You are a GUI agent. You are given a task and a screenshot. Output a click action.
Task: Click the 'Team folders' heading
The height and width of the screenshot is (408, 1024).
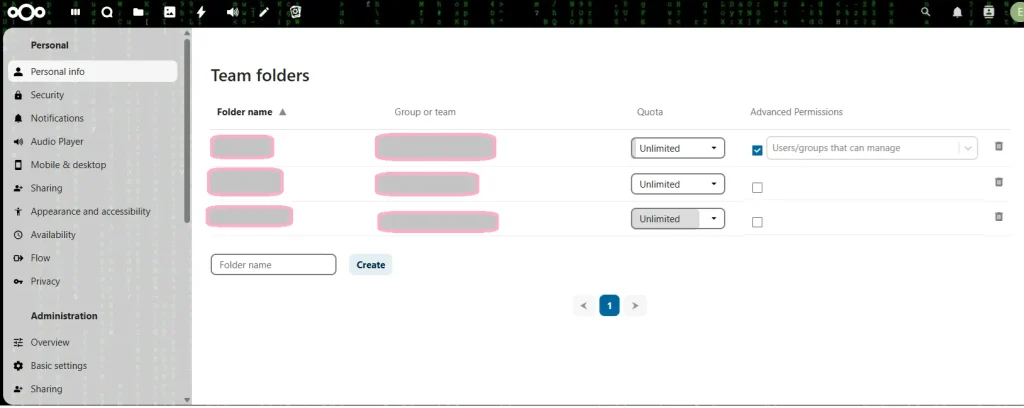point(260,76)
